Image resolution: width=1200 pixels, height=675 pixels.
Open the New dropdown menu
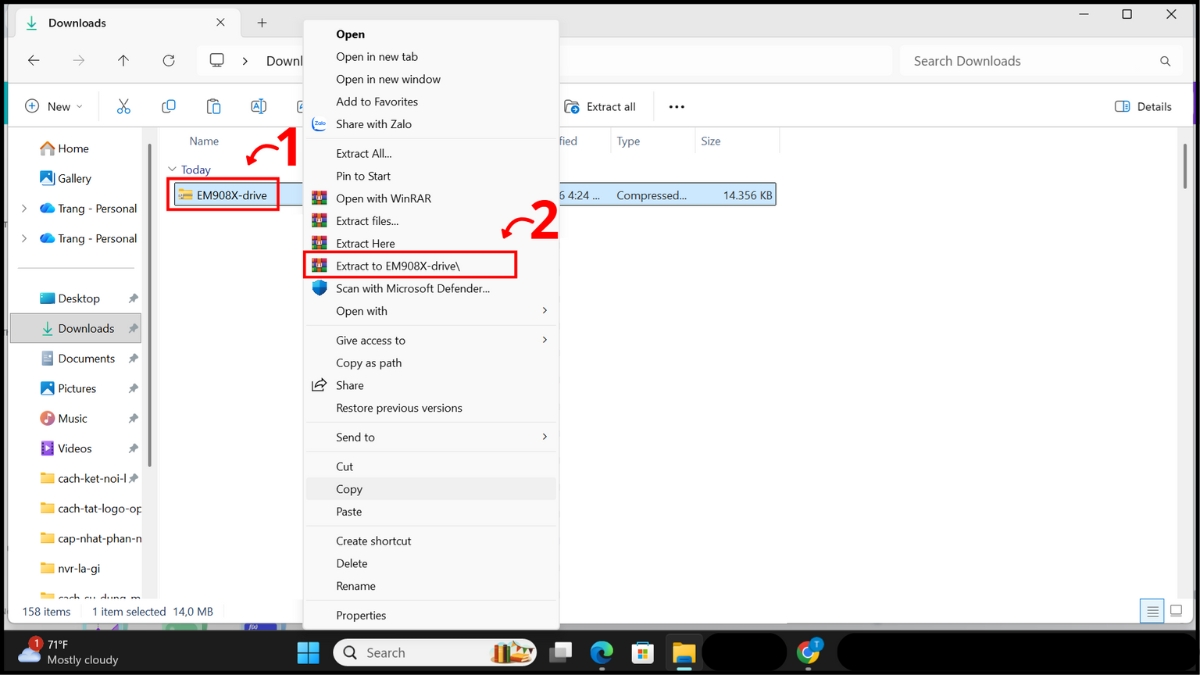coord(54,107)
